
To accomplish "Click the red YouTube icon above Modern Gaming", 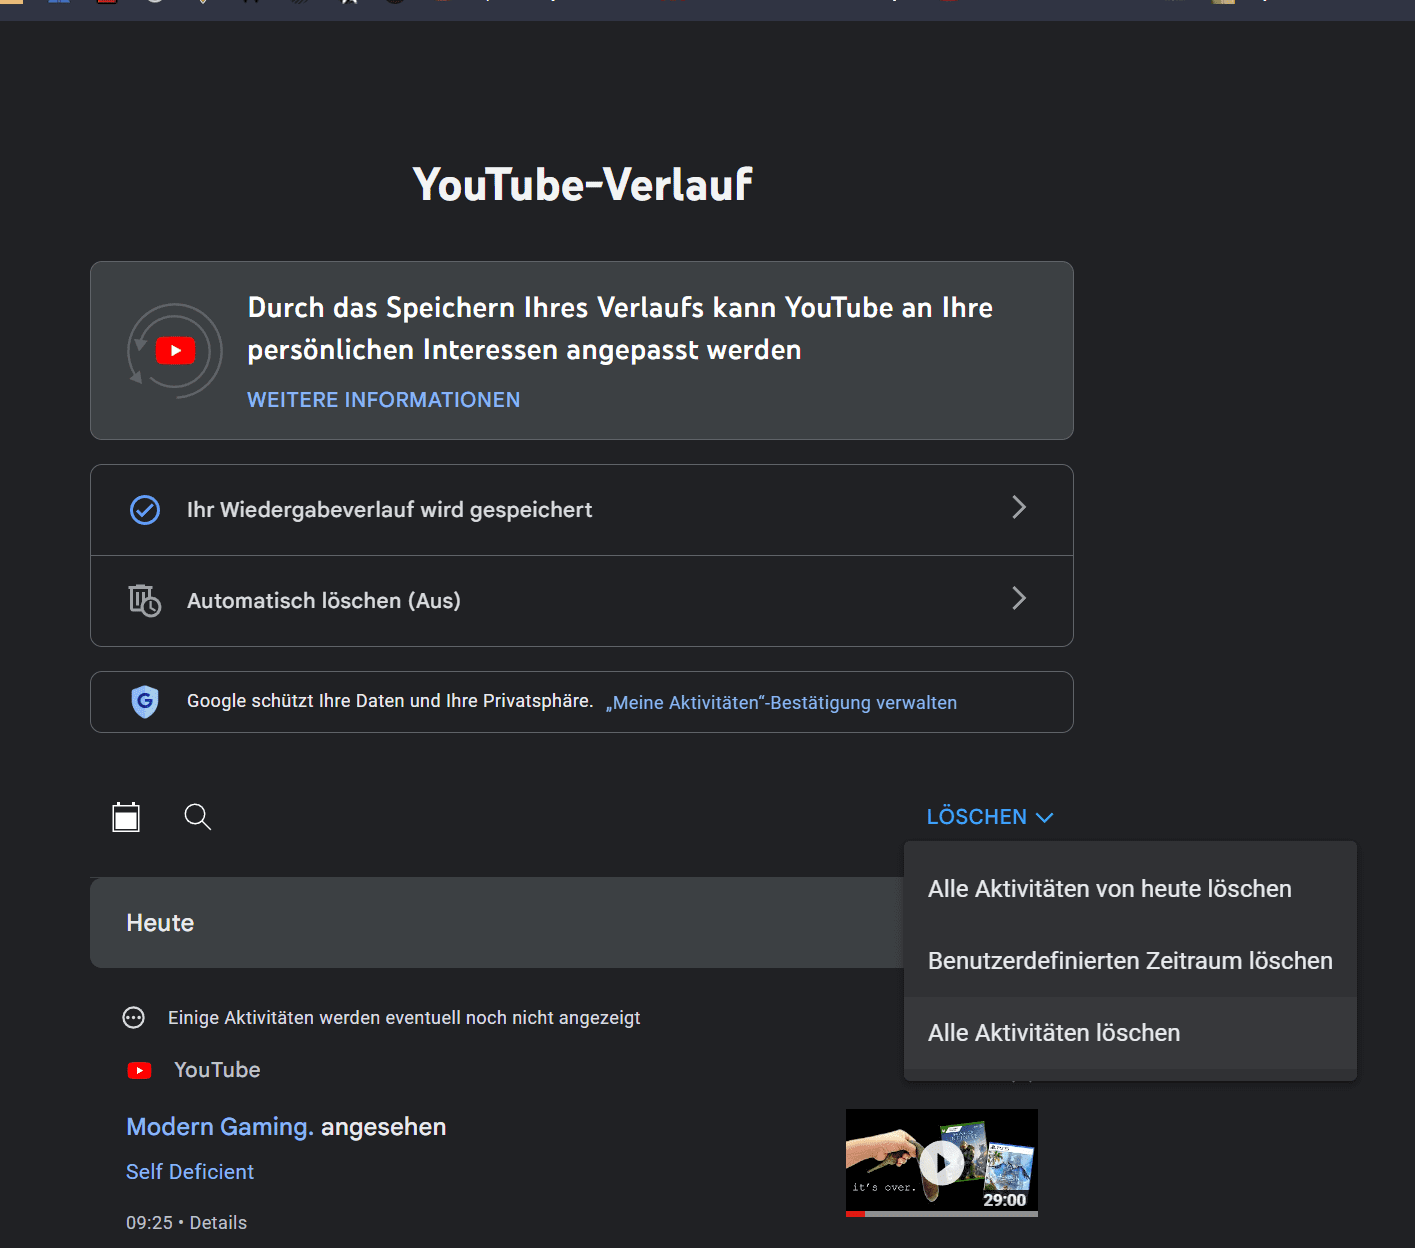I will [140, 1071].
